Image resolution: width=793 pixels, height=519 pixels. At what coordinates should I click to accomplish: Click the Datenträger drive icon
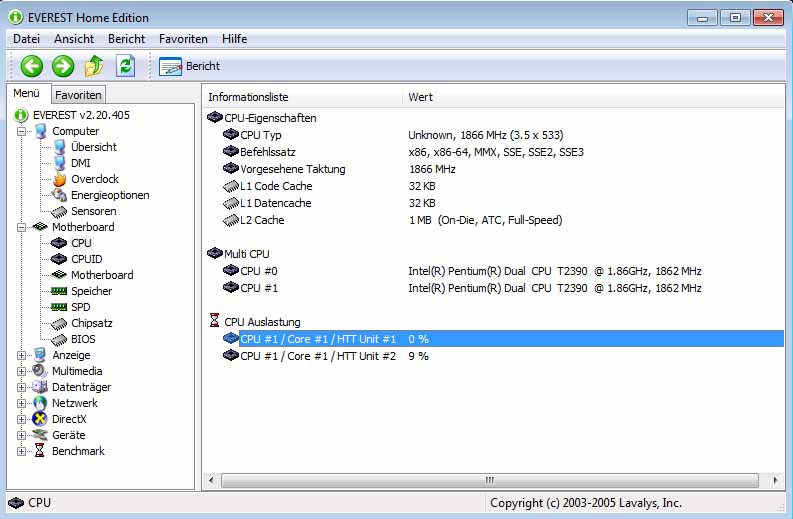(x=40, y=387)
